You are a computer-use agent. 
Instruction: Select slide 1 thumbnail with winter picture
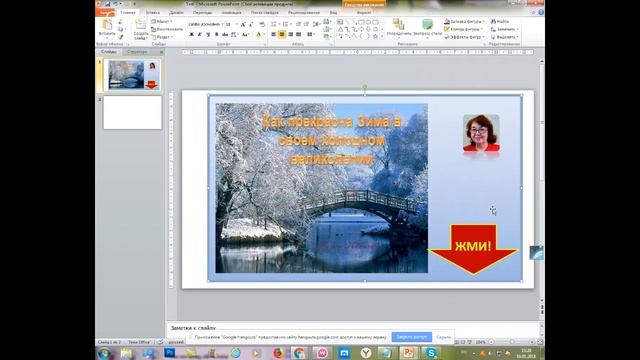tap(132, 75)
